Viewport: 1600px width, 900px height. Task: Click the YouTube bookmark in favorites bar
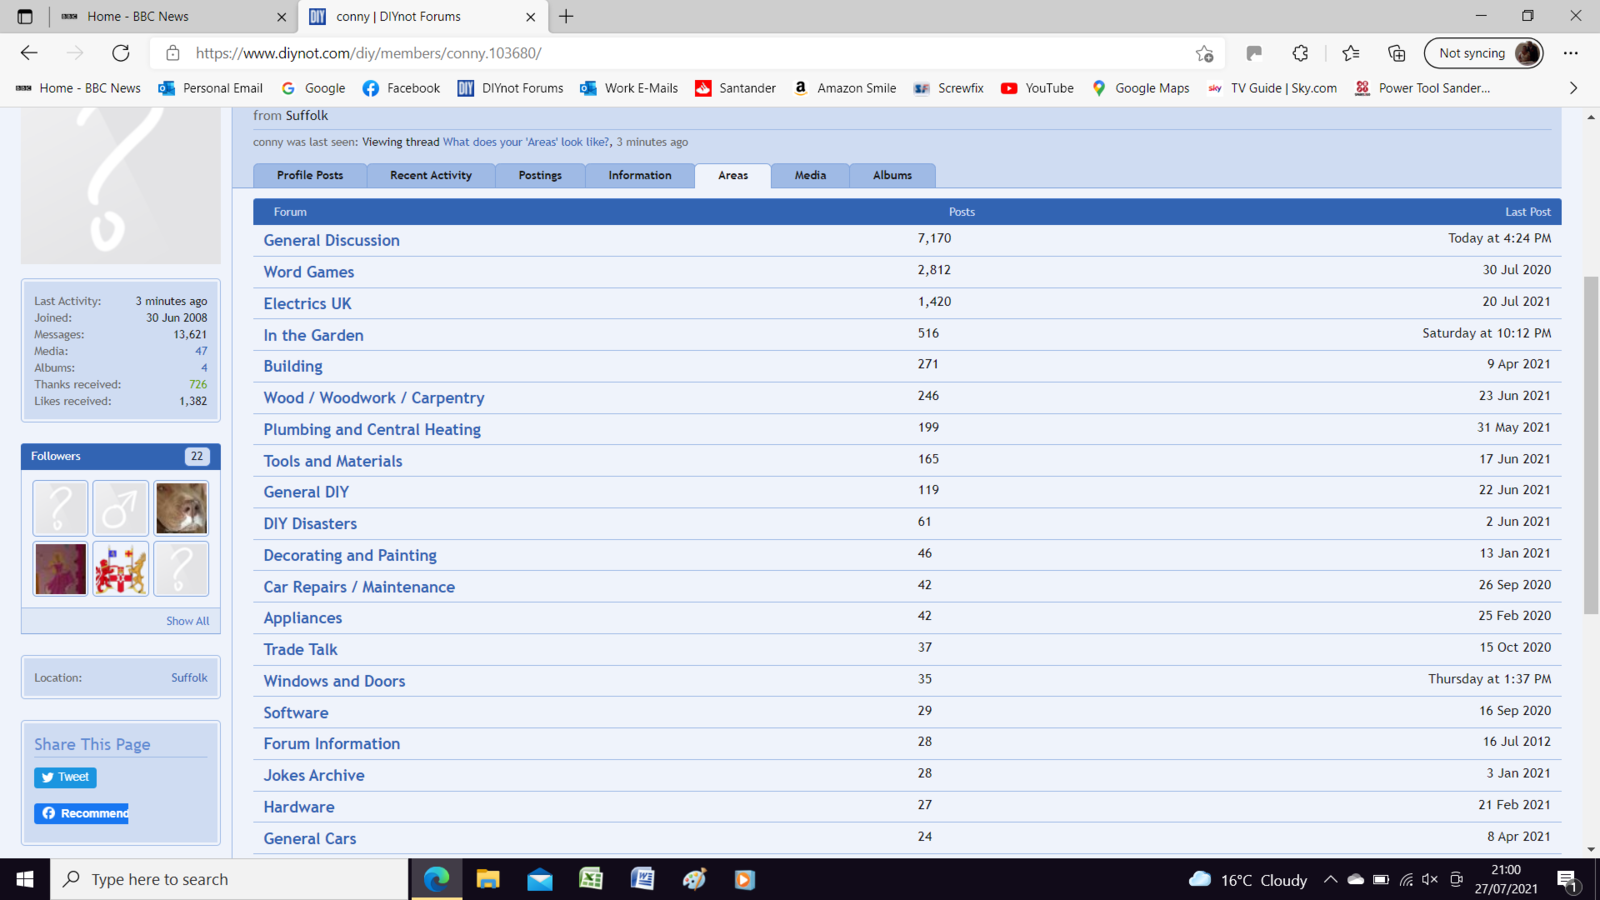1037,88
